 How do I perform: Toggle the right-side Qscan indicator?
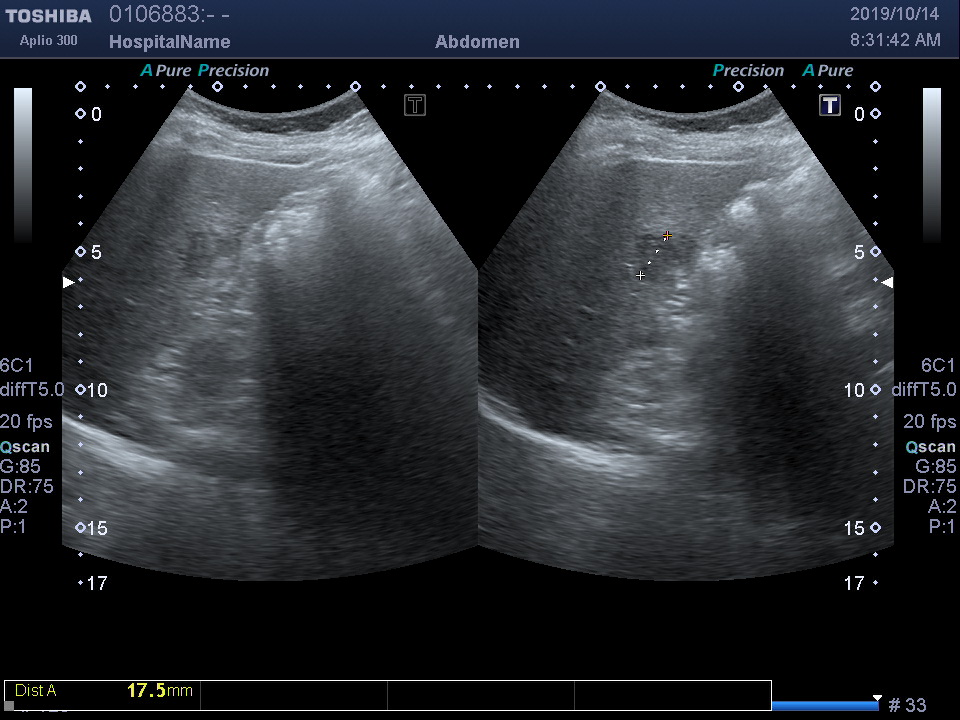click(930, 447)
